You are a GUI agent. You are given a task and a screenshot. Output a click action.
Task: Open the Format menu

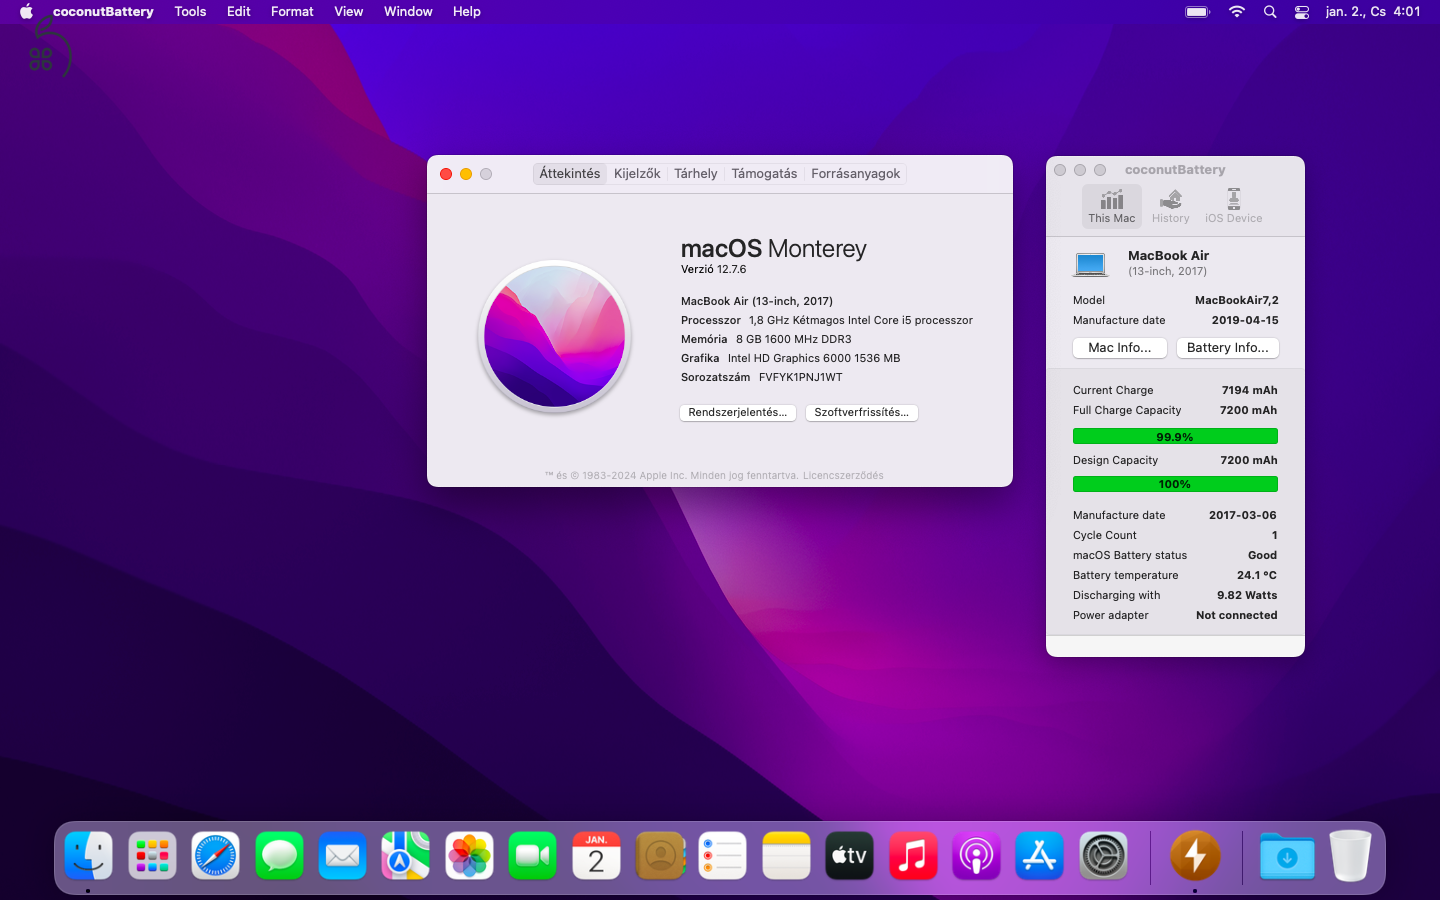click(x=292, y=12)
